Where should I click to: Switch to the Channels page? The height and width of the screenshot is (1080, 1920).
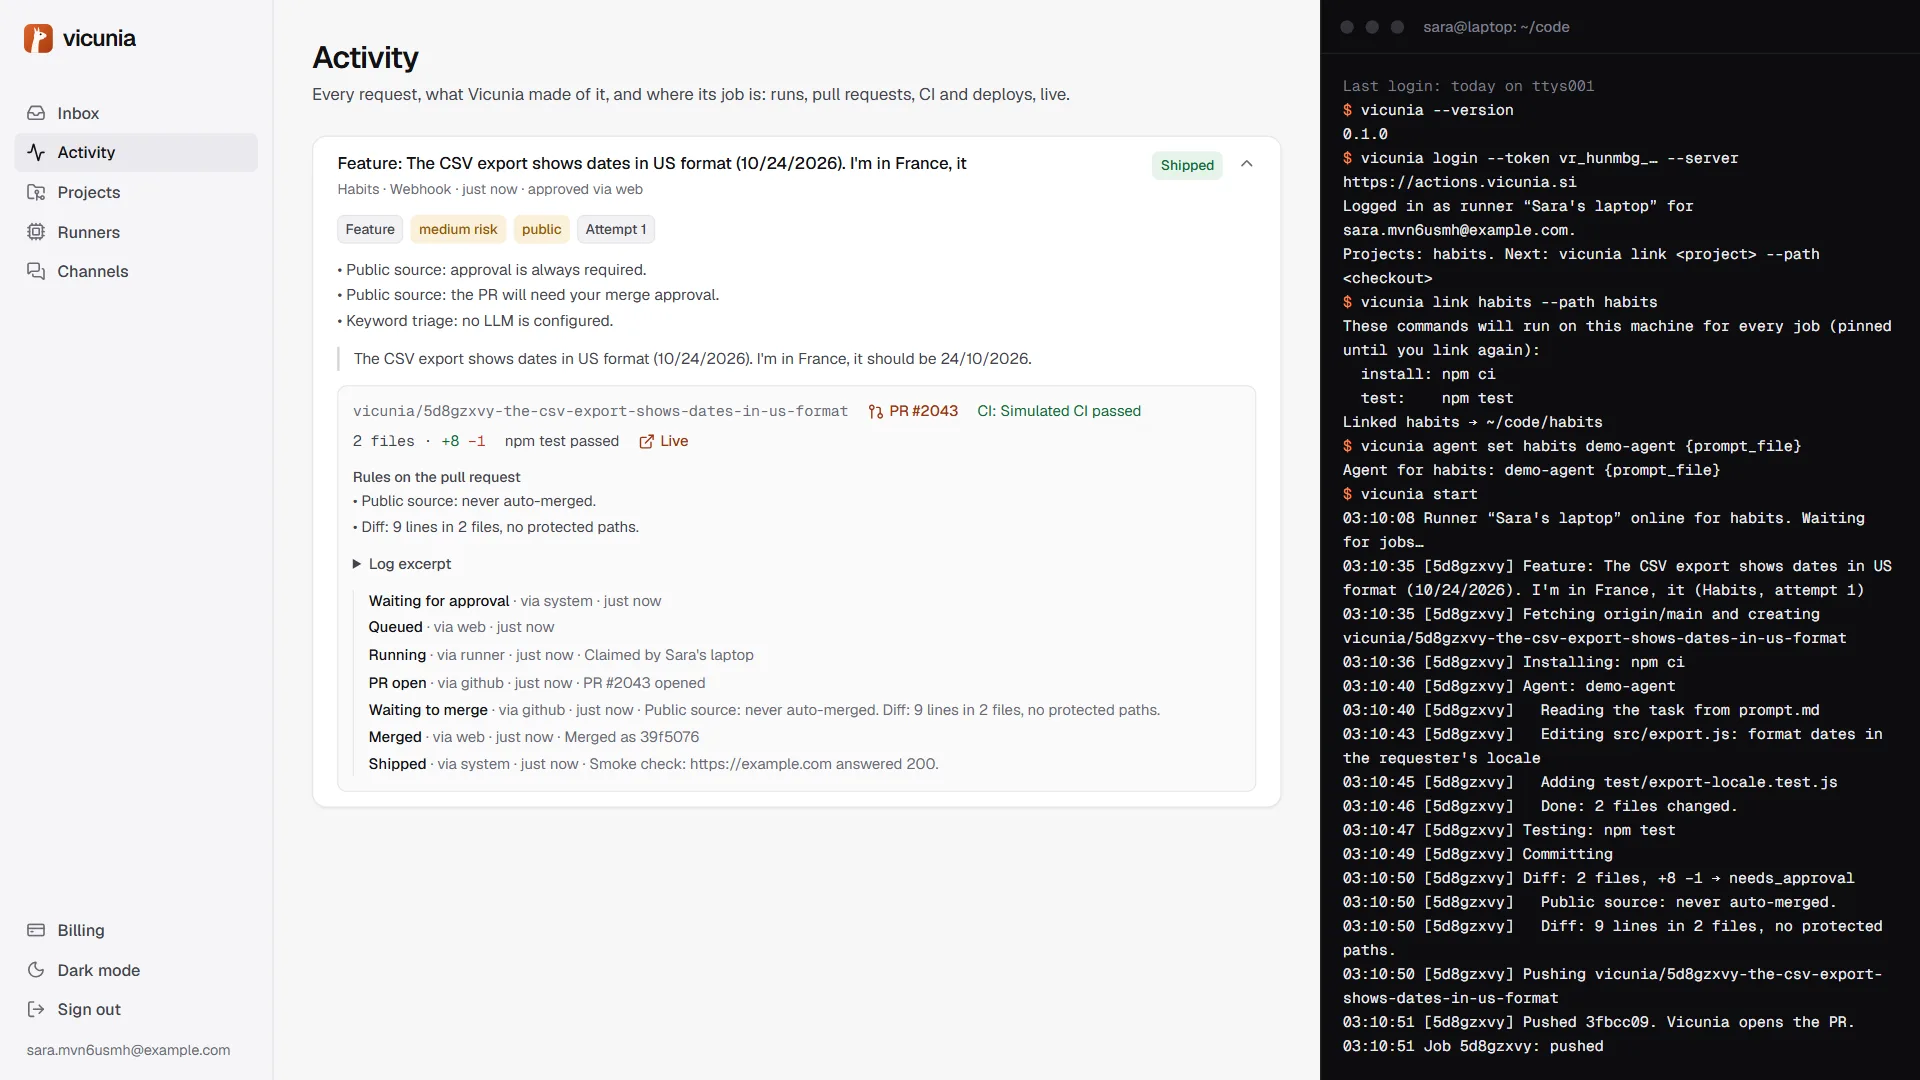pyautogui.click(x=136, y=271)
